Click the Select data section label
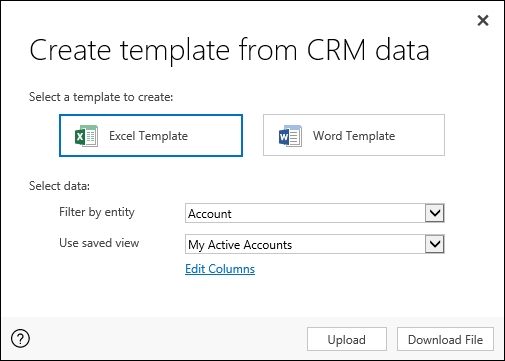 click(59, 186)
